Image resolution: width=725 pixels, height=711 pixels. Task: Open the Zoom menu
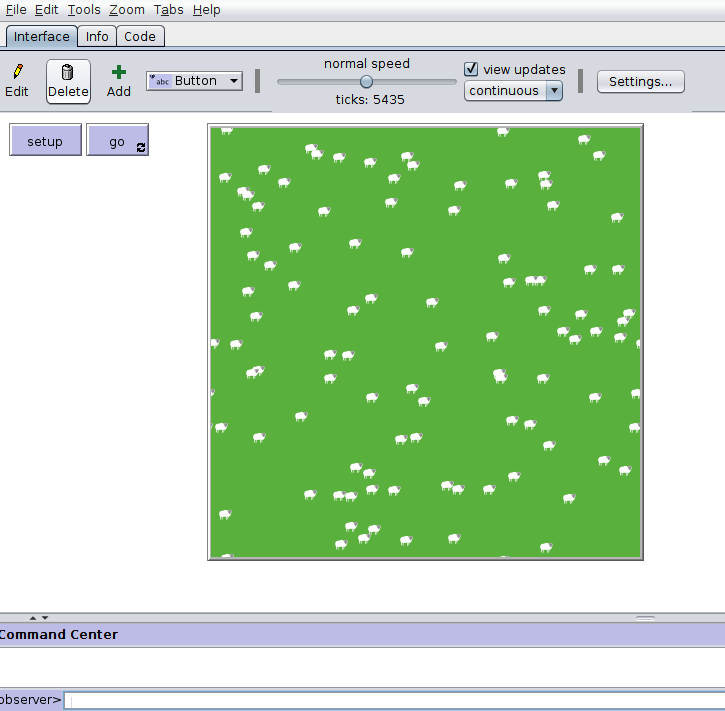[127, 10]
